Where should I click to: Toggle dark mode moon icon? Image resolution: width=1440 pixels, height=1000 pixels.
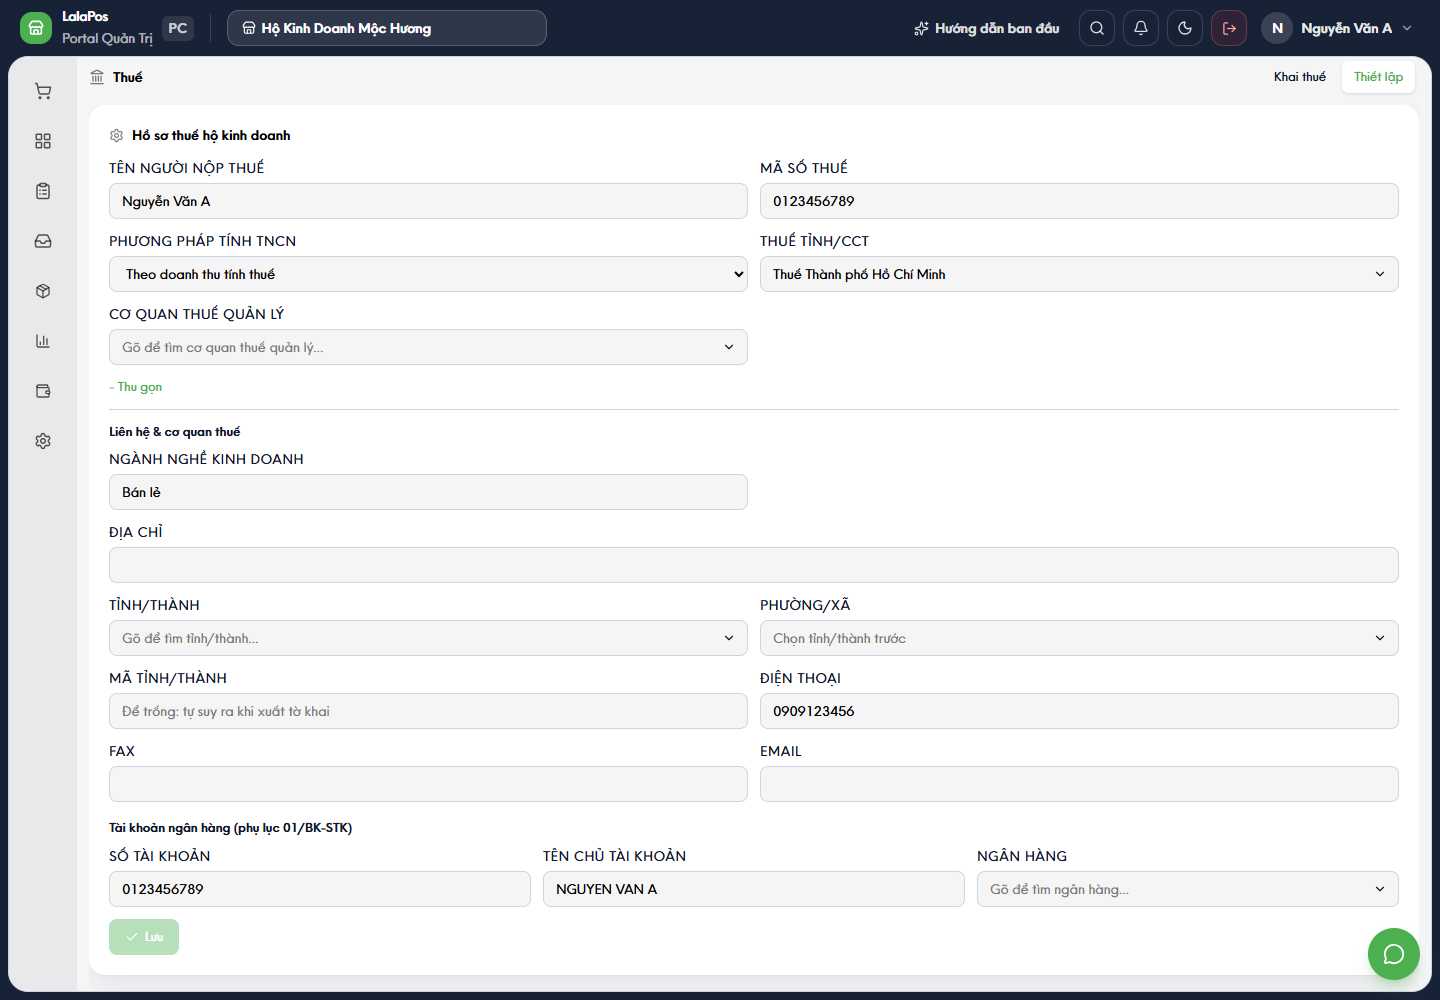tap(1185, 28)
